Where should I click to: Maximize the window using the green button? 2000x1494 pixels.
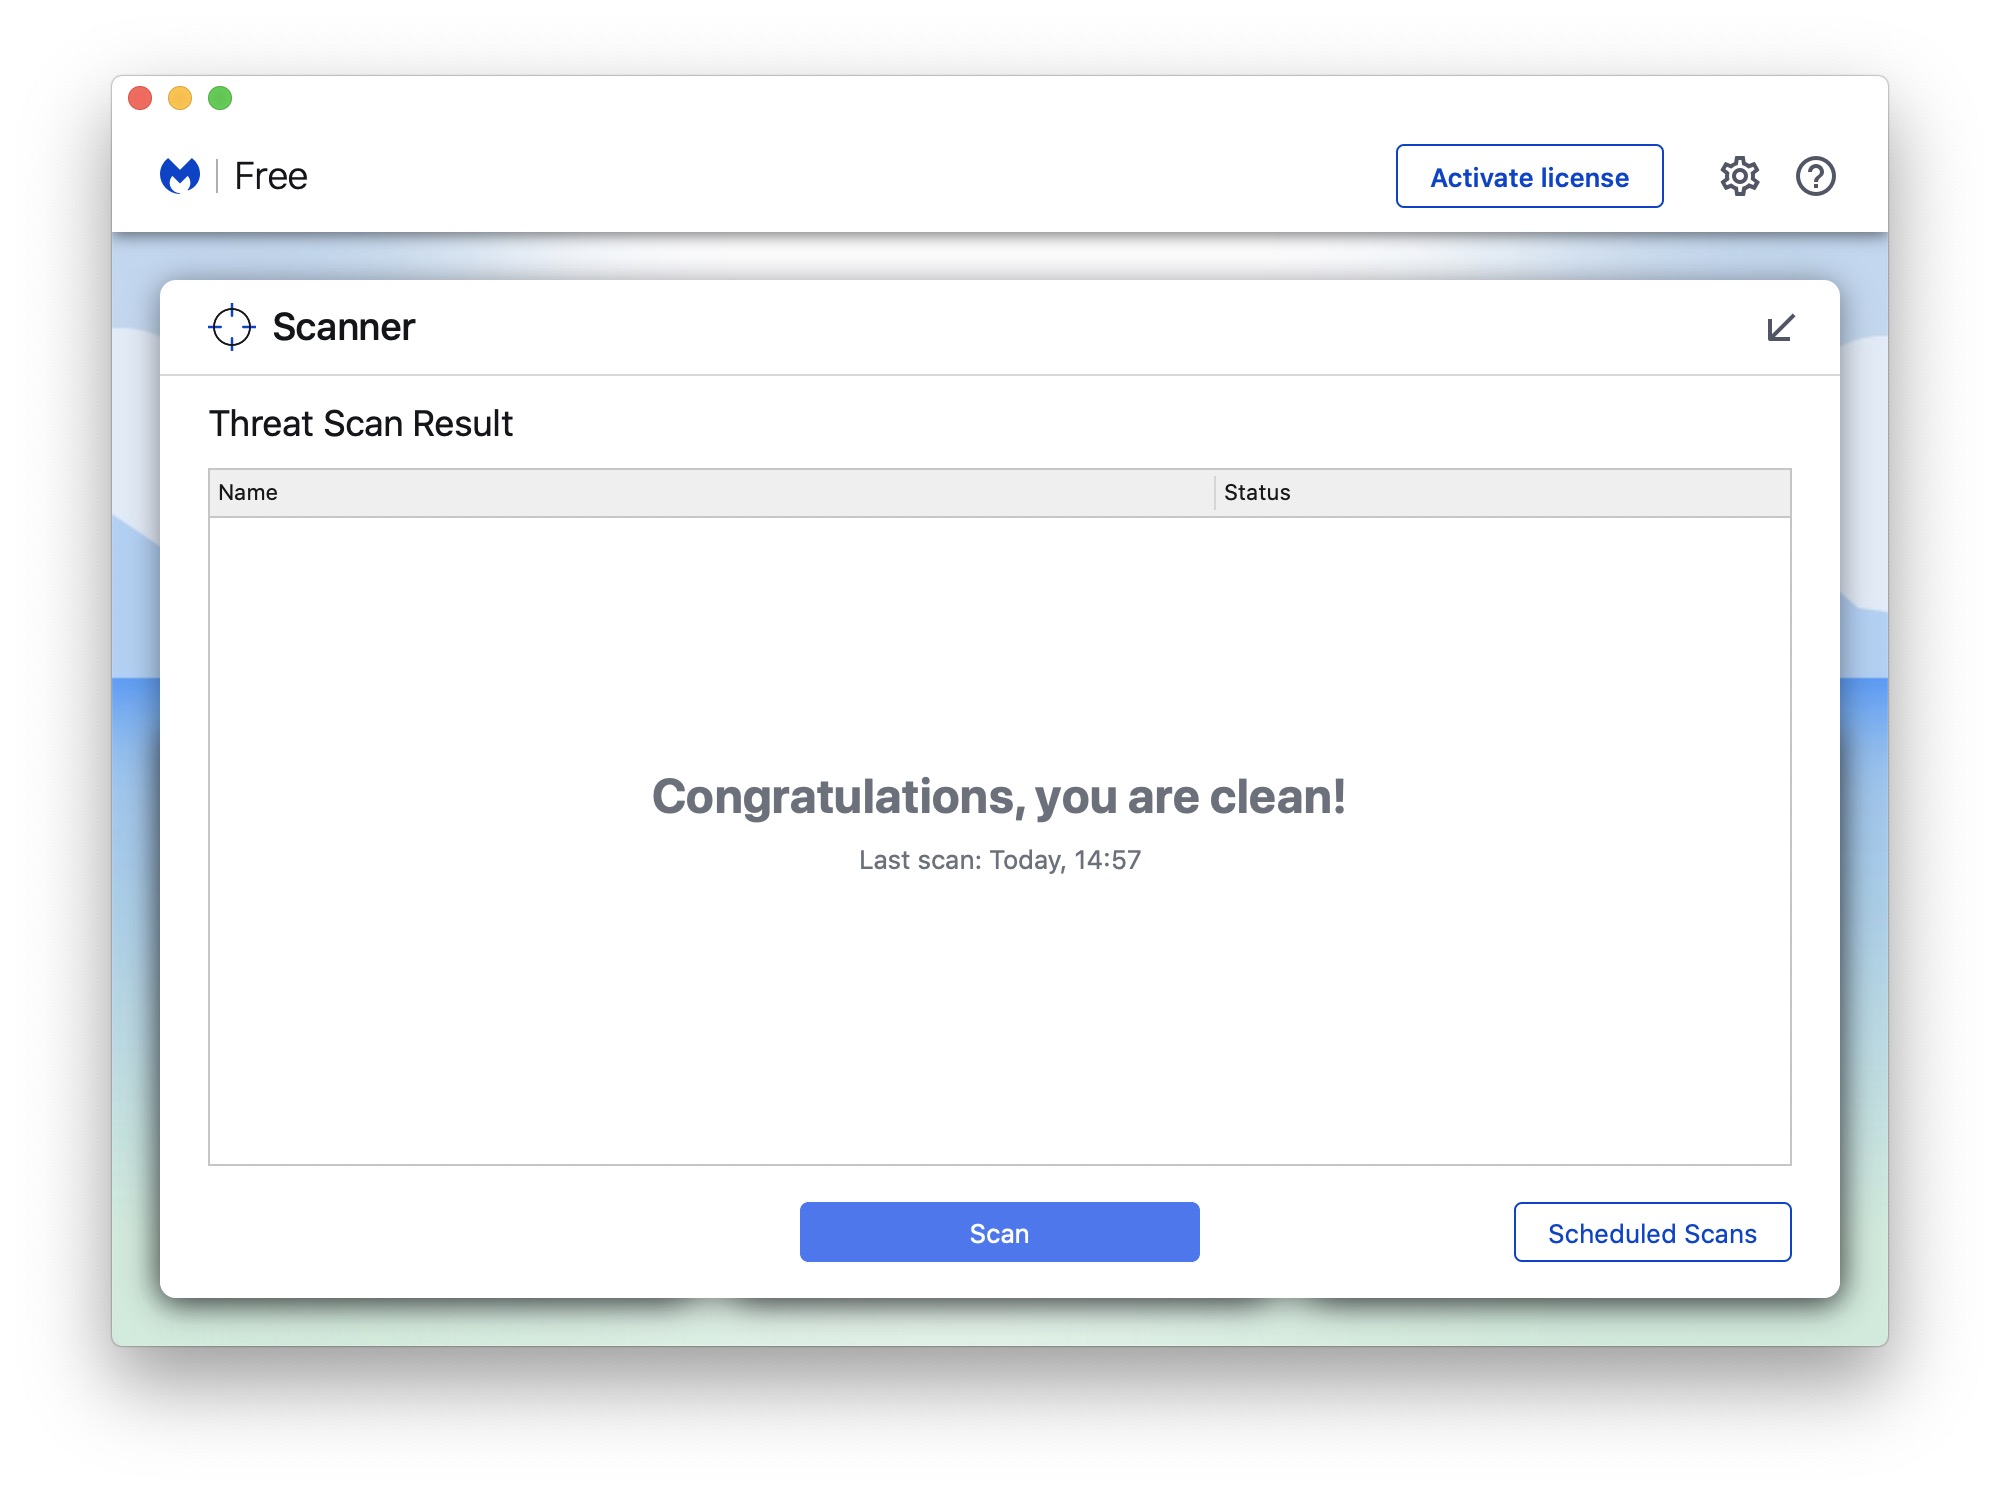pyautogui.click(x=220, y=98)
